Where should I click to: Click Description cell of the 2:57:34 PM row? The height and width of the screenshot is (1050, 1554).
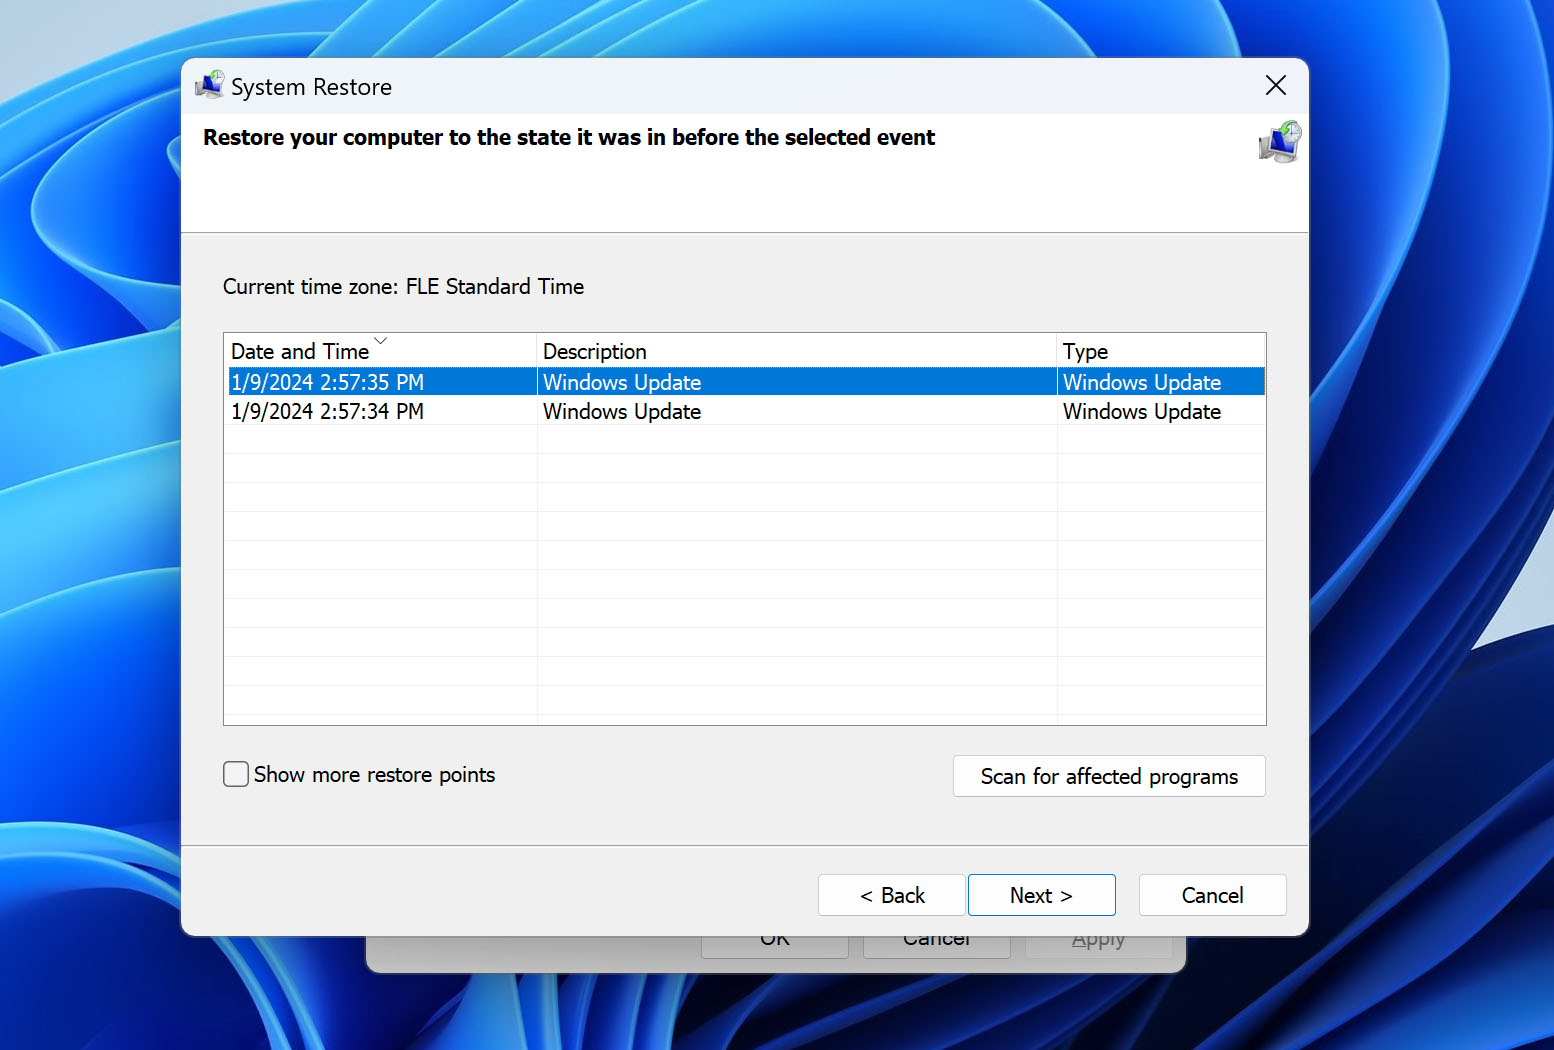[x=797, y=411]
